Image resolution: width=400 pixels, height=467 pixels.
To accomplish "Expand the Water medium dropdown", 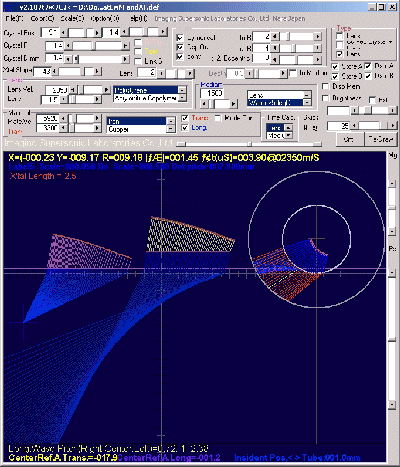I will pyautogui.click(x=307, y=103).
